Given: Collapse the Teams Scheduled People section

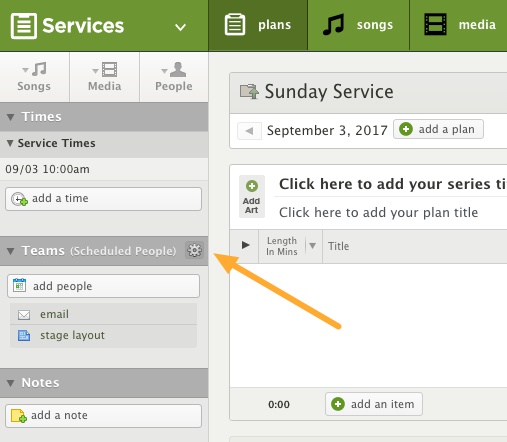Looking at the screenshot, I should click(11, 251).
